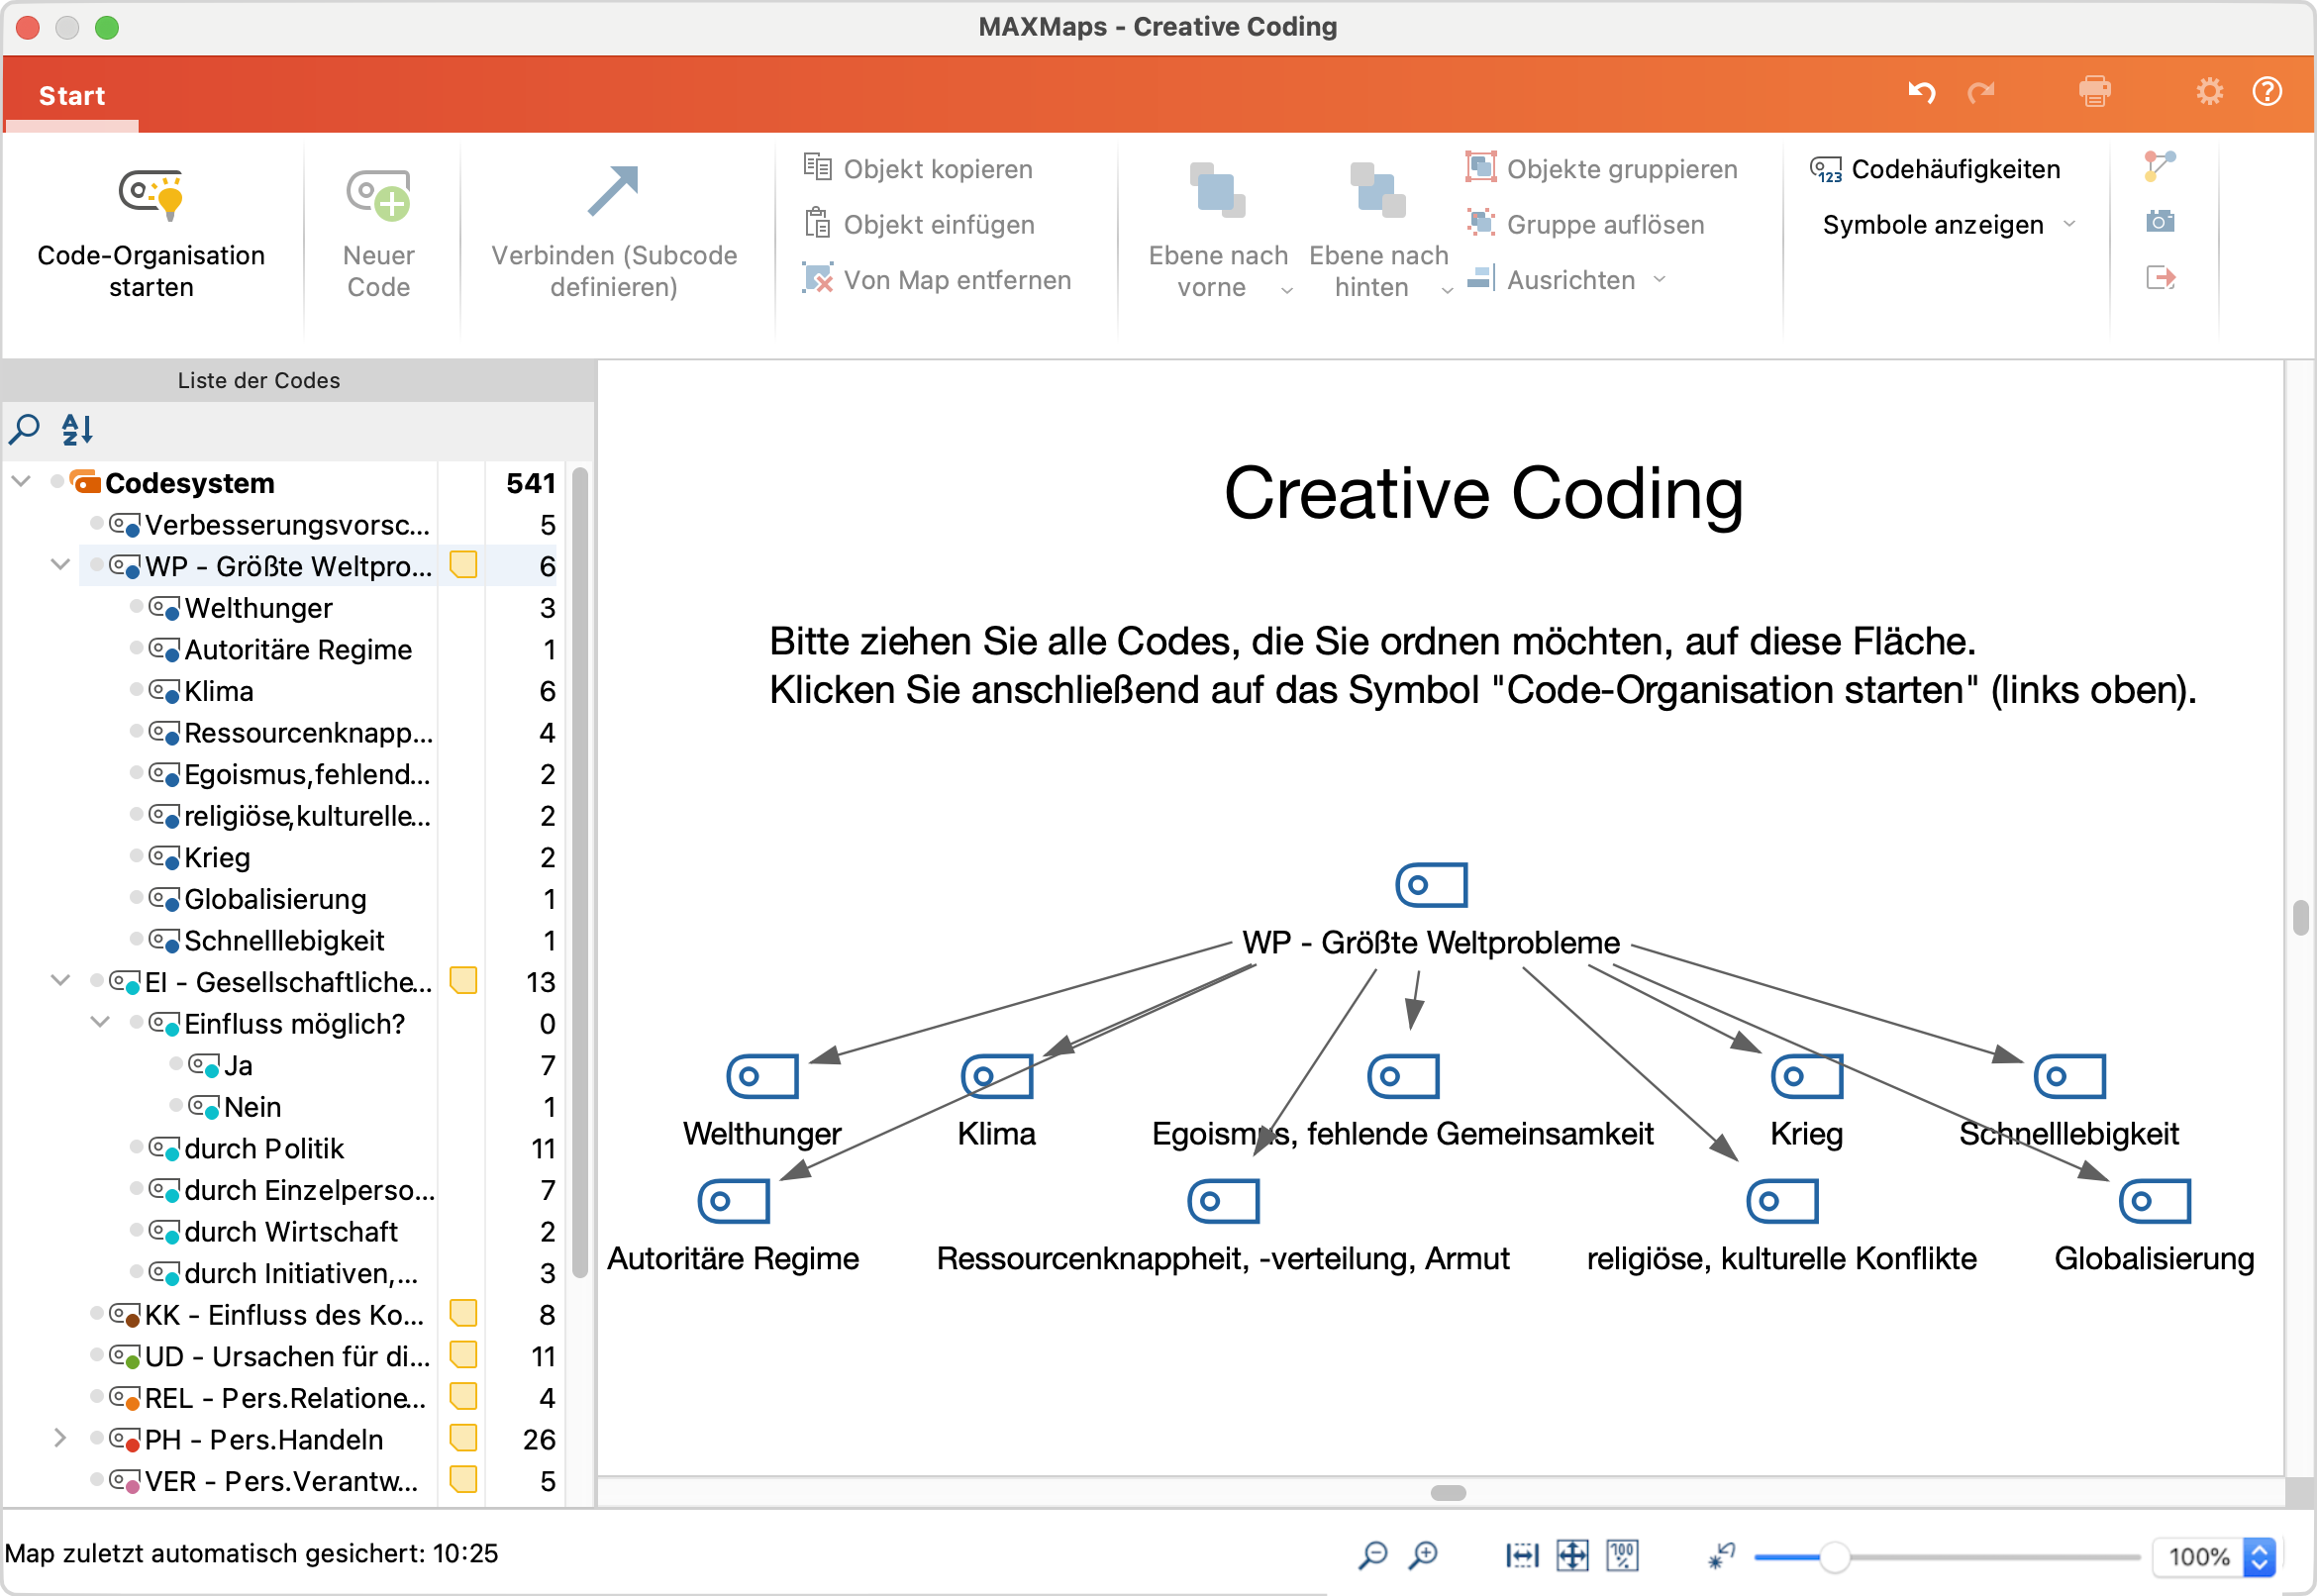This screenshot has width=2317, height=1596.
Task: Click the undo arrow
Action: click(x=1921, y=93)
